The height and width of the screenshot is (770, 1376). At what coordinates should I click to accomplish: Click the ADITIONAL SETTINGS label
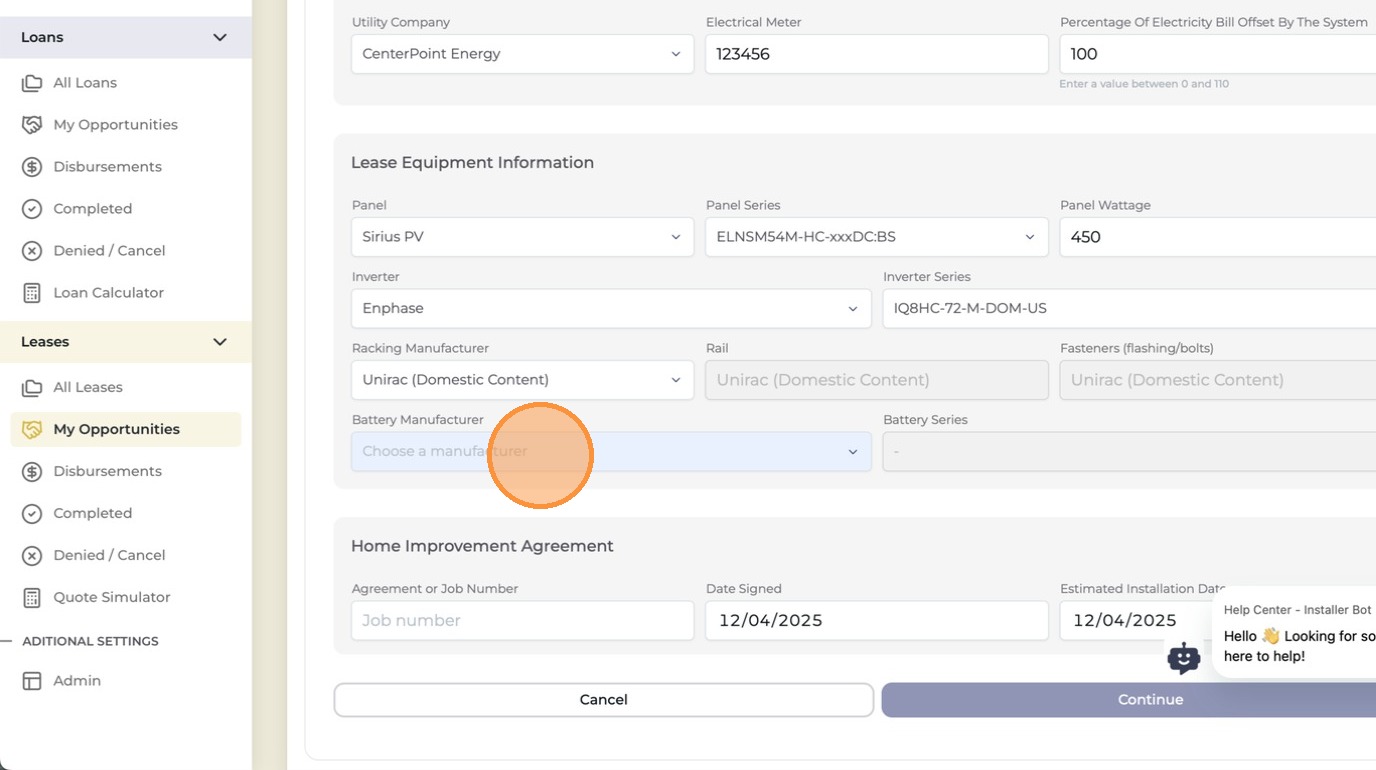(x=90, y=641)
